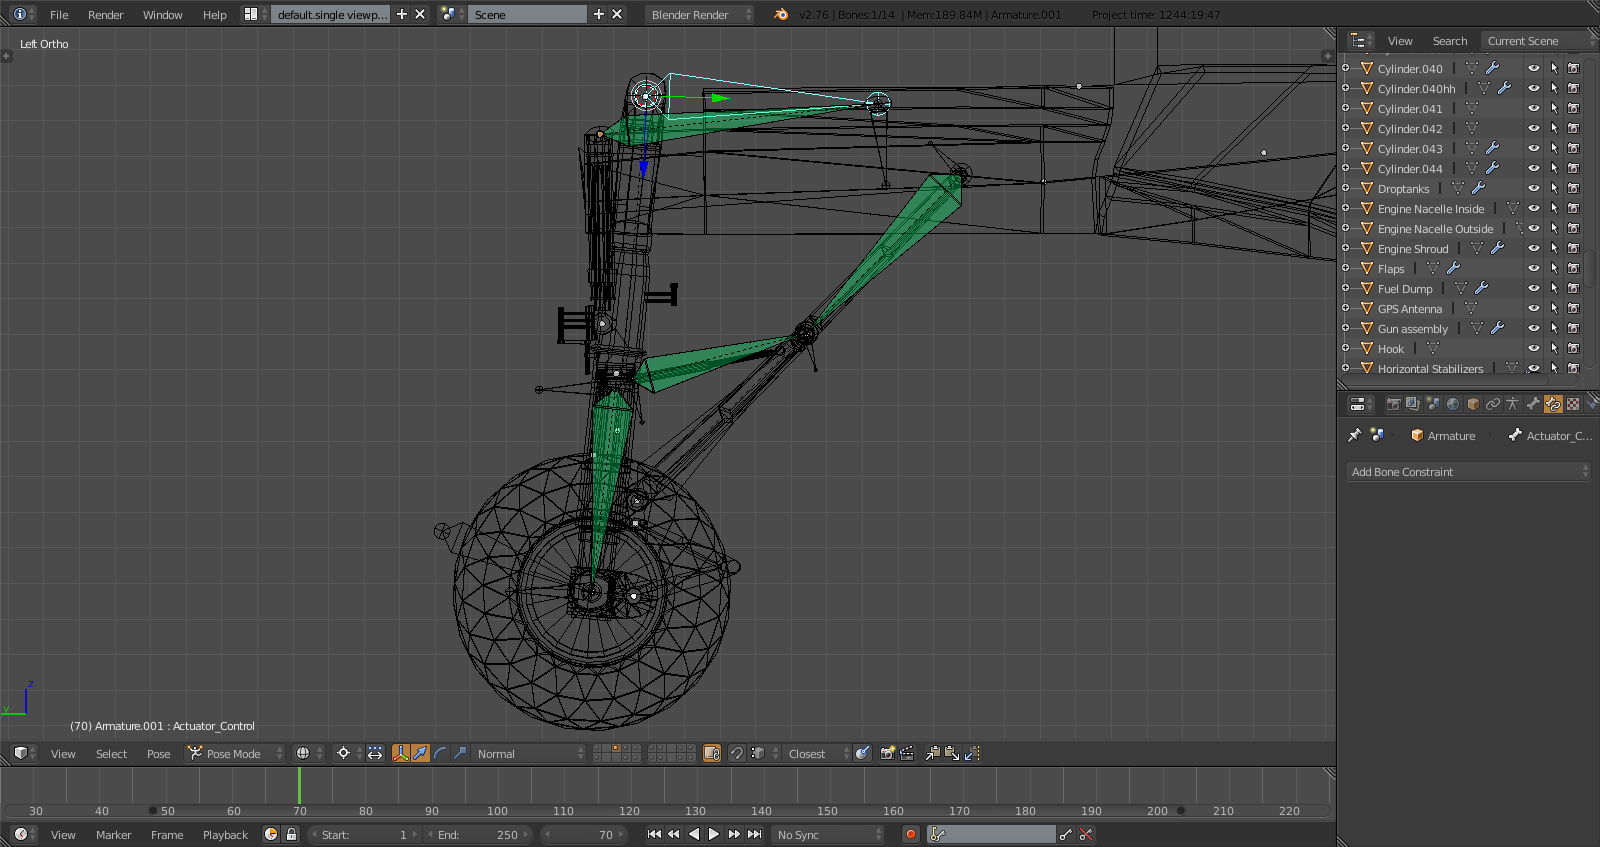Open the File menu
The height and width of the screenshot is (847, 1600).
tap(59, 14)
